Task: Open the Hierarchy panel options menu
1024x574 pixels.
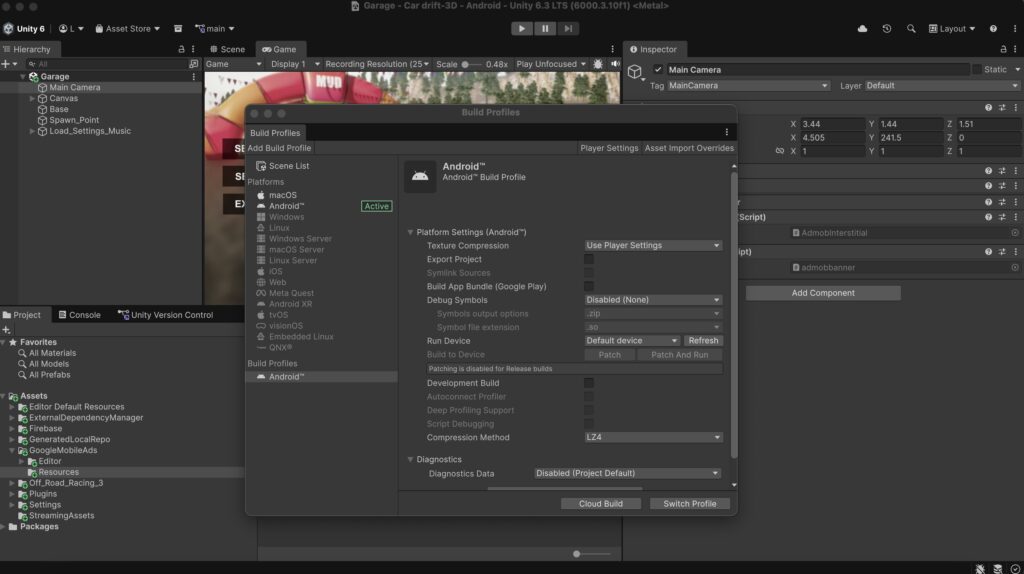Action: tap(193, 49)
